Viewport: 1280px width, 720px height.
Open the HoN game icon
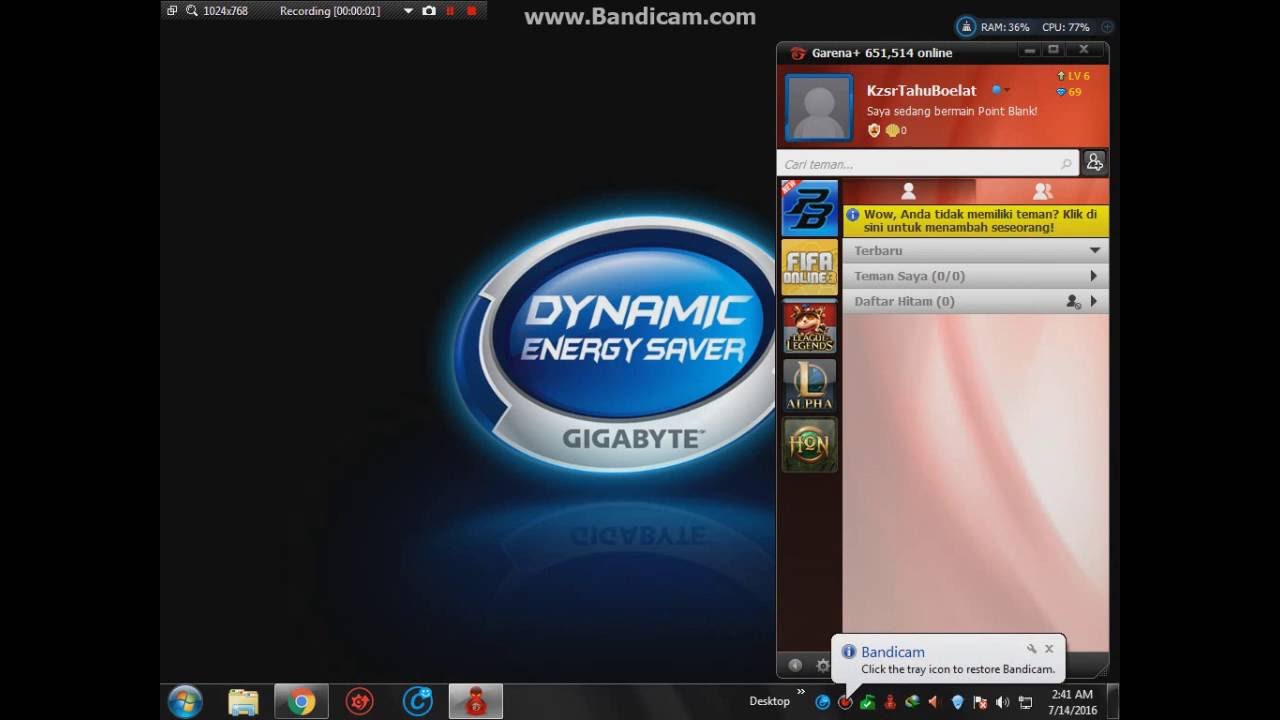point(809,445)
